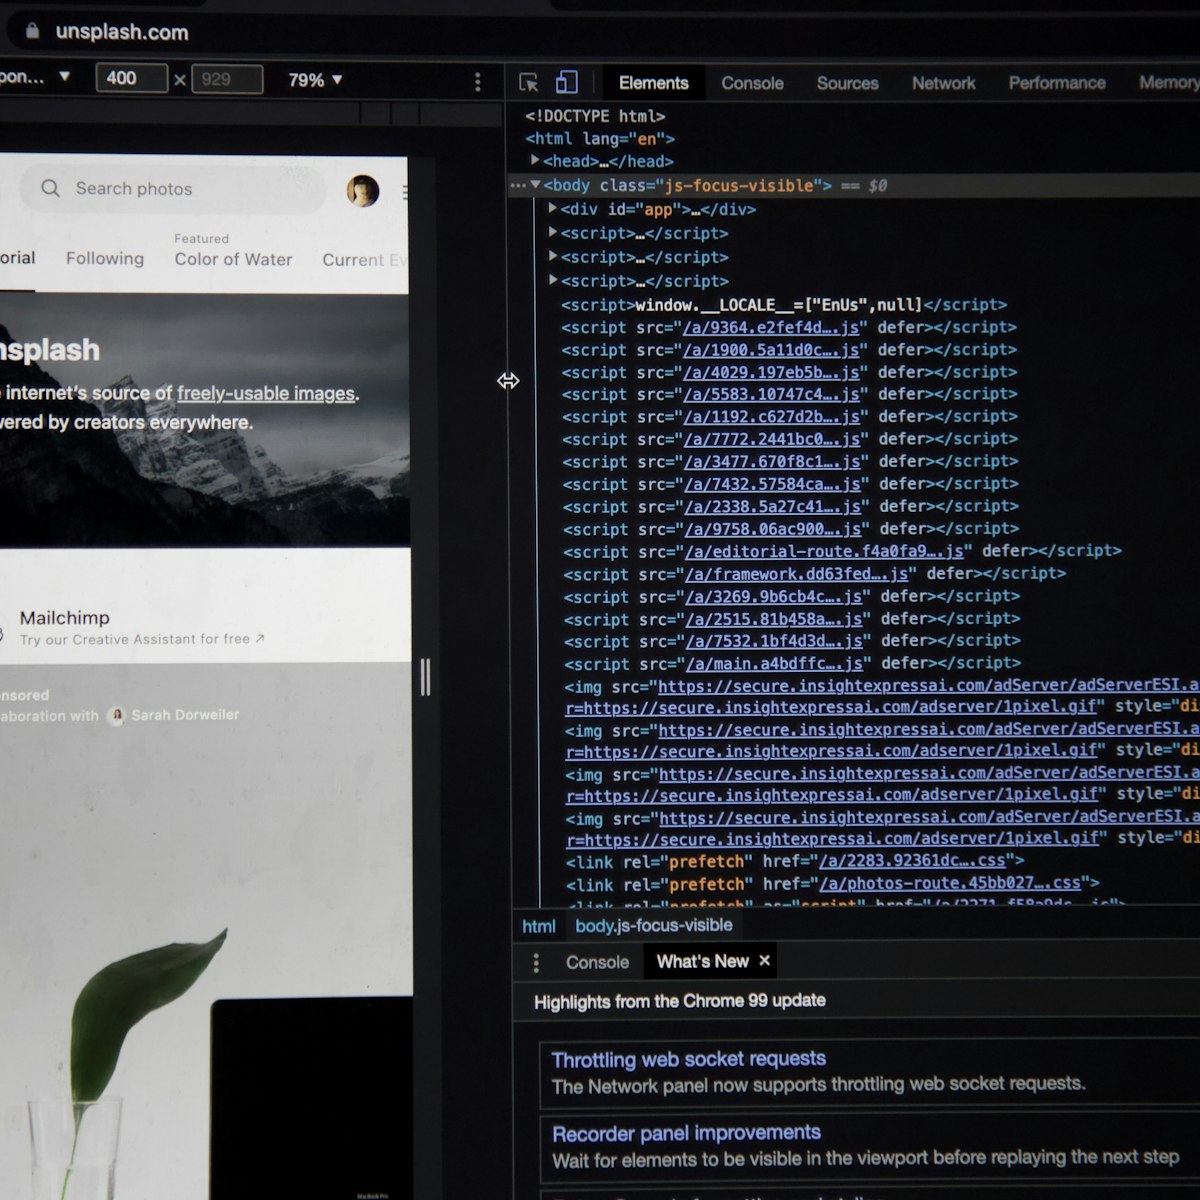Switch to the Network tab
Image resolution: width=1200 pixels, height=1200 pixels.
942,83
